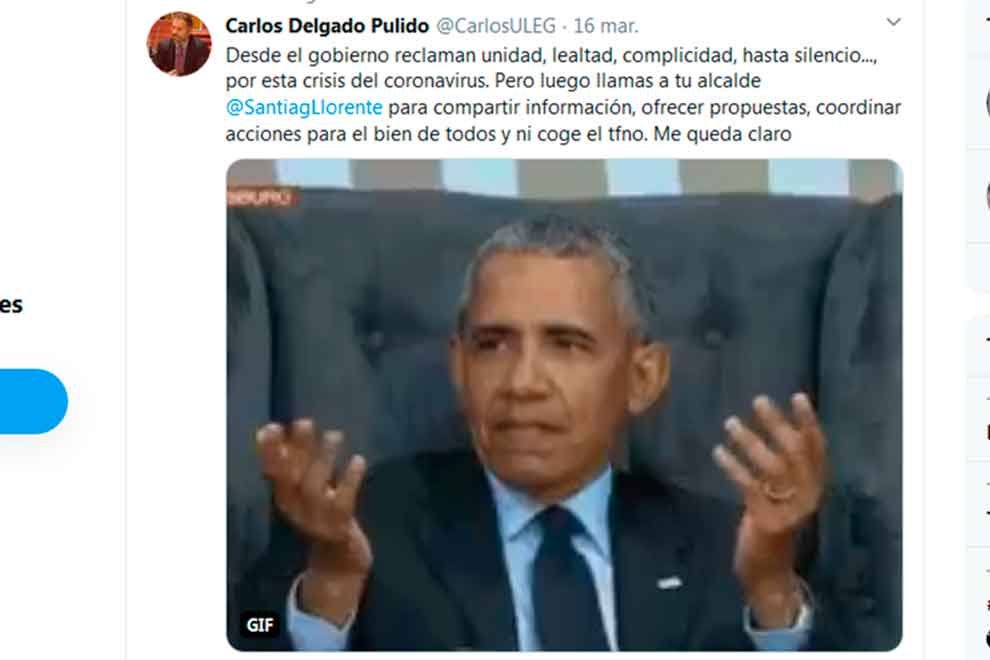Screen dimensions: 990x660
Task: Open tweet details by clicking the tweet text
Action: pyautogui.click(x=563, y=94)
